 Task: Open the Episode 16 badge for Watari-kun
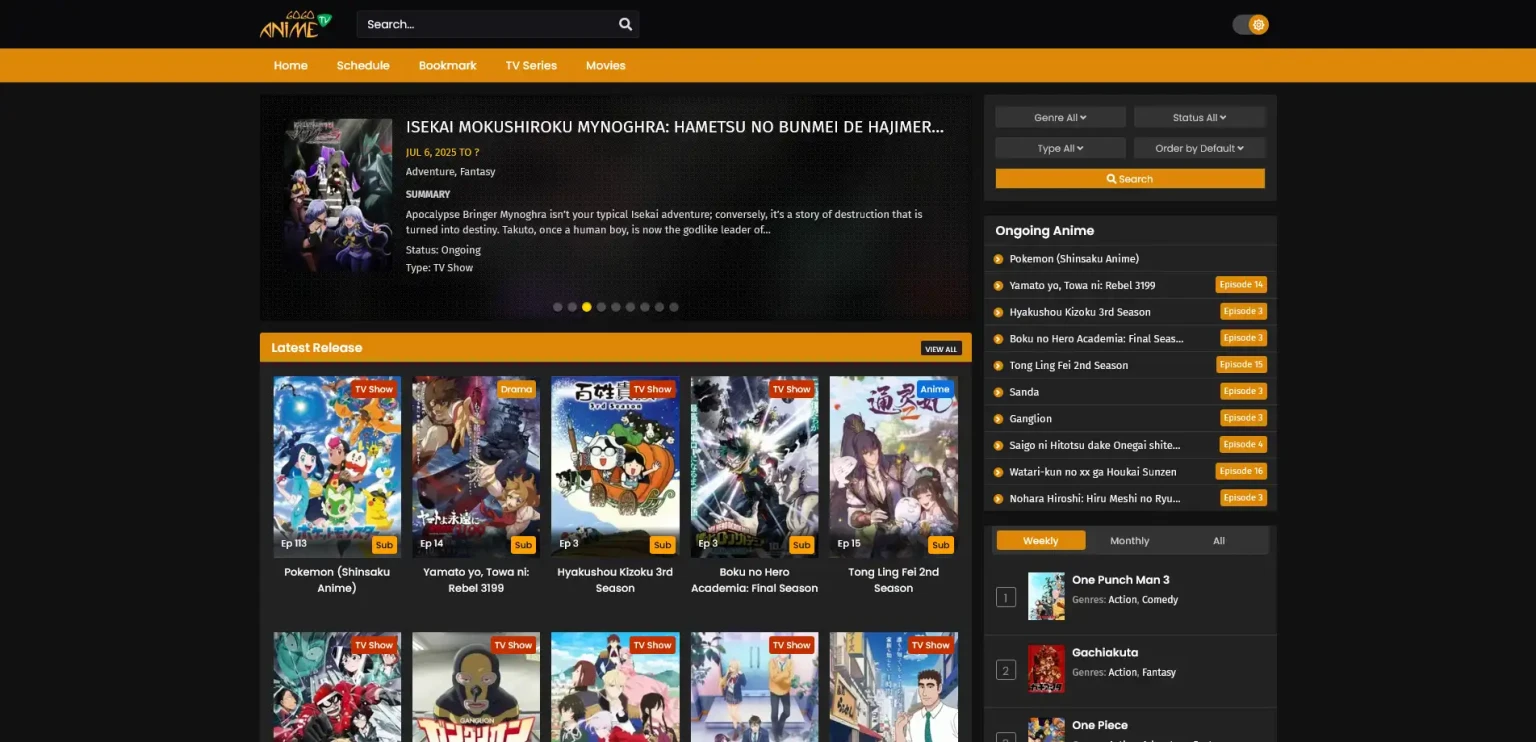coord(1241,471)
